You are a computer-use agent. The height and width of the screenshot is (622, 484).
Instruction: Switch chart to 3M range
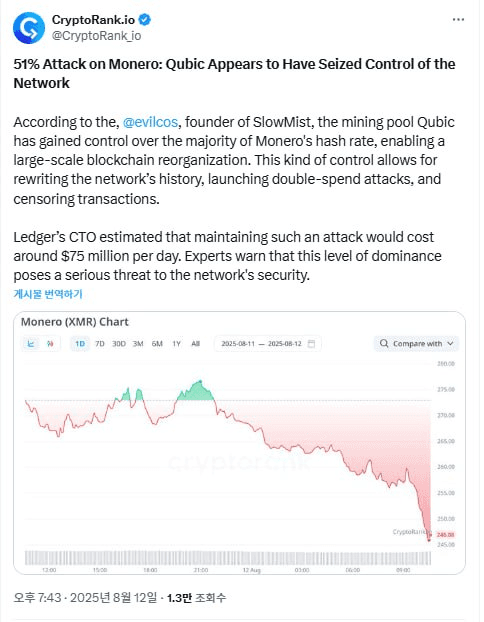138,344
